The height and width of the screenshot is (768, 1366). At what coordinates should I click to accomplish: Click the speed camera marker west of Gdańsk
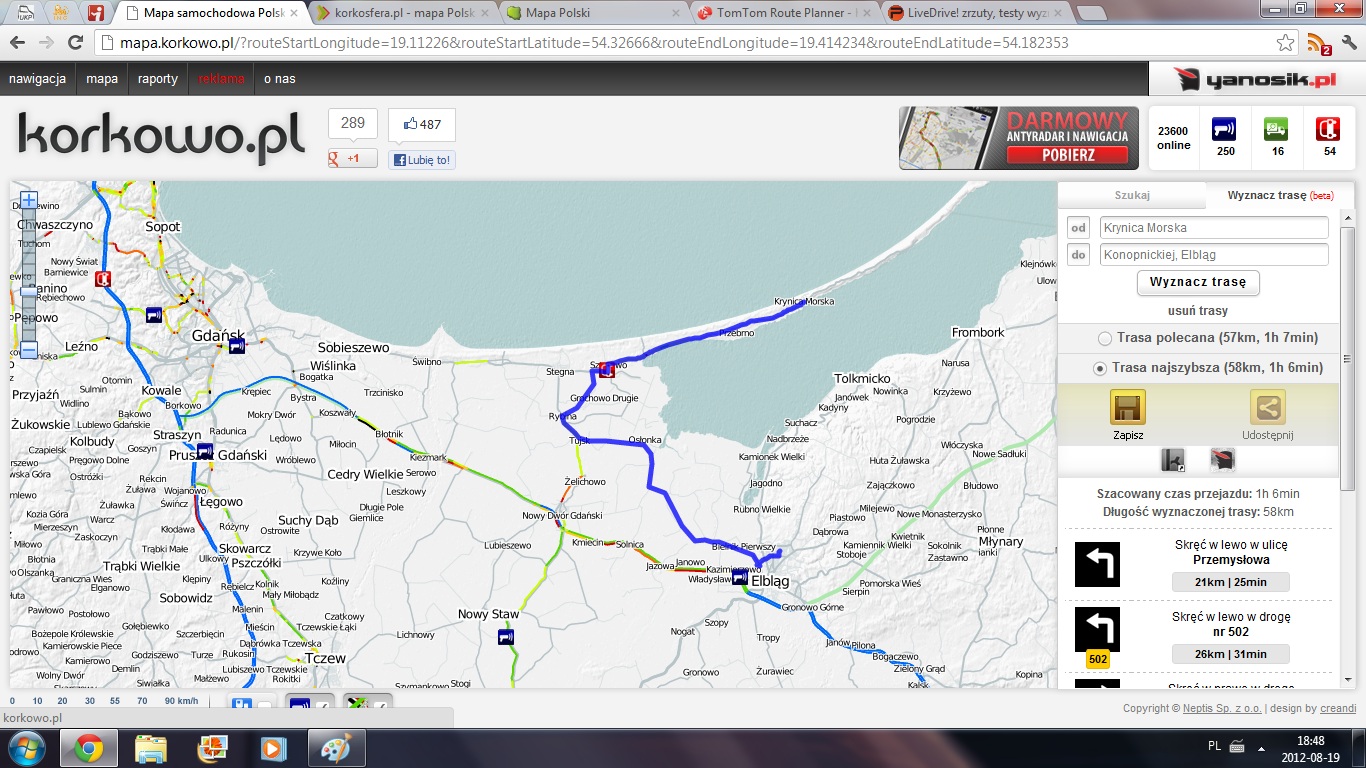click(x=153, y=314)
